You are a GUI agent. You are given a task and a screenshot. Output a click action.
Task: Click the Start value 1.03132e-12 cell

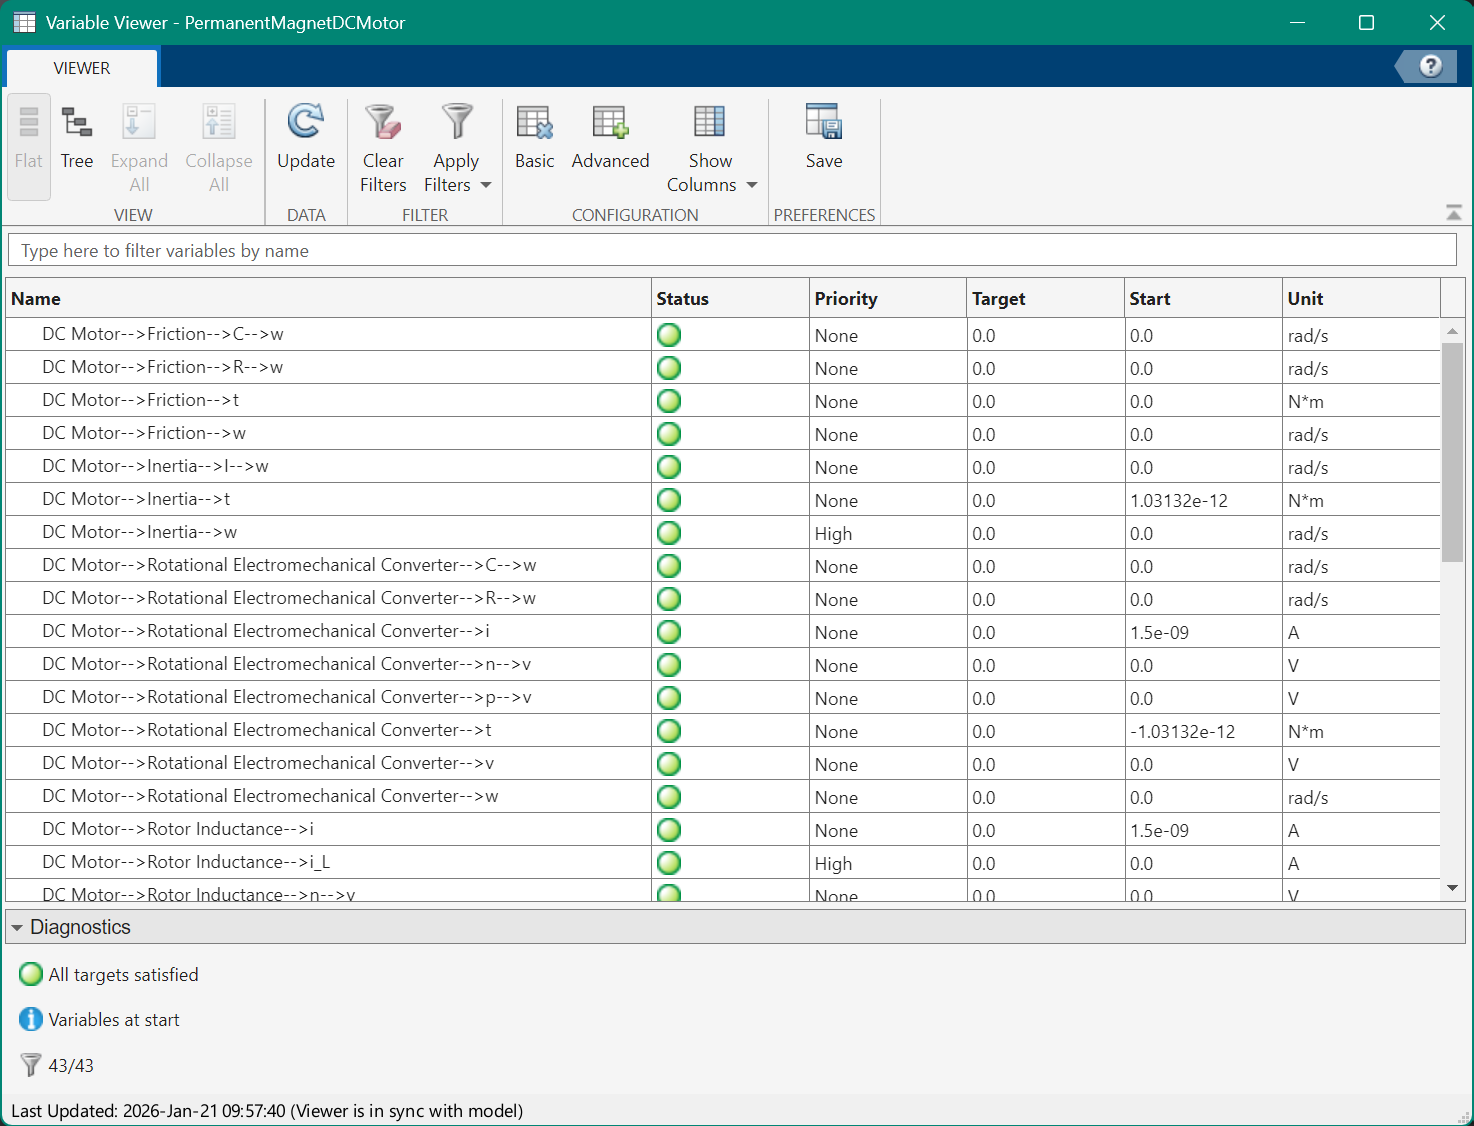1179,501
